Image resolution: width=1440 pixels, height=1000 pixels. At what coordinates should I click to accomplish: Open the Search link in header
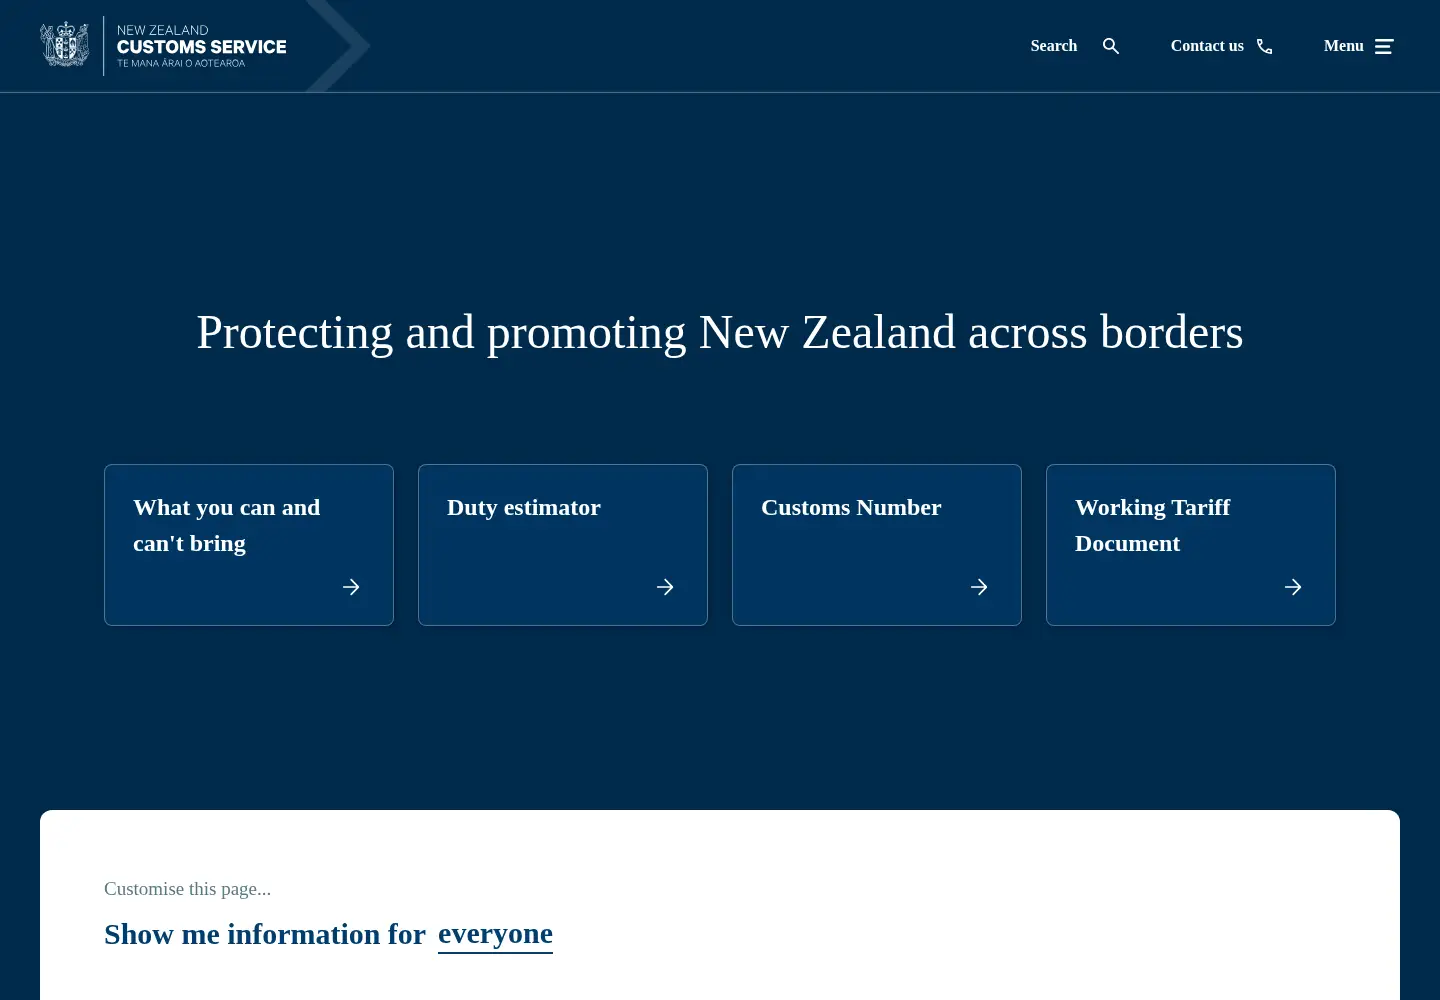point(1054,46)
